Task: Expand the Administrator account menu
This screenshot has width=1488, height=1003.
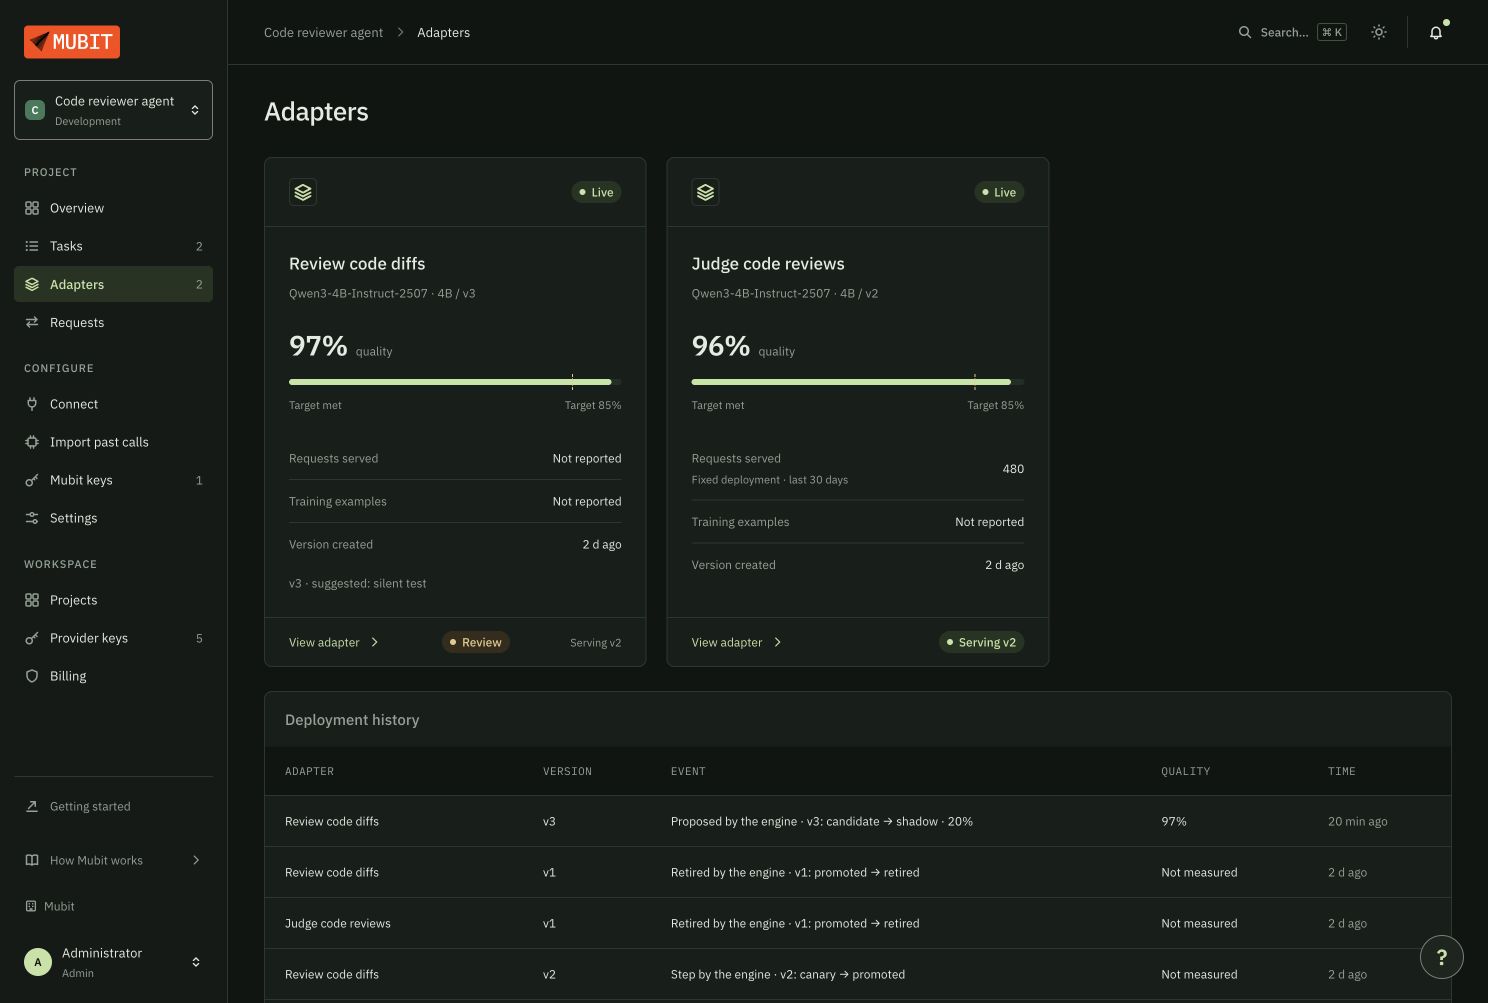Action: coord(113,962)
